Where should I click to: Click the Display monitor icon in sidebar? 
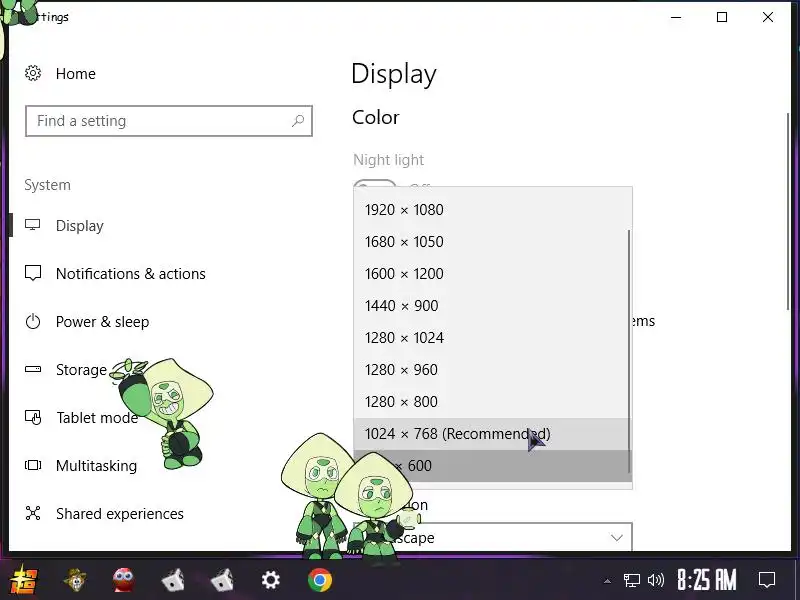click(33, 225)
